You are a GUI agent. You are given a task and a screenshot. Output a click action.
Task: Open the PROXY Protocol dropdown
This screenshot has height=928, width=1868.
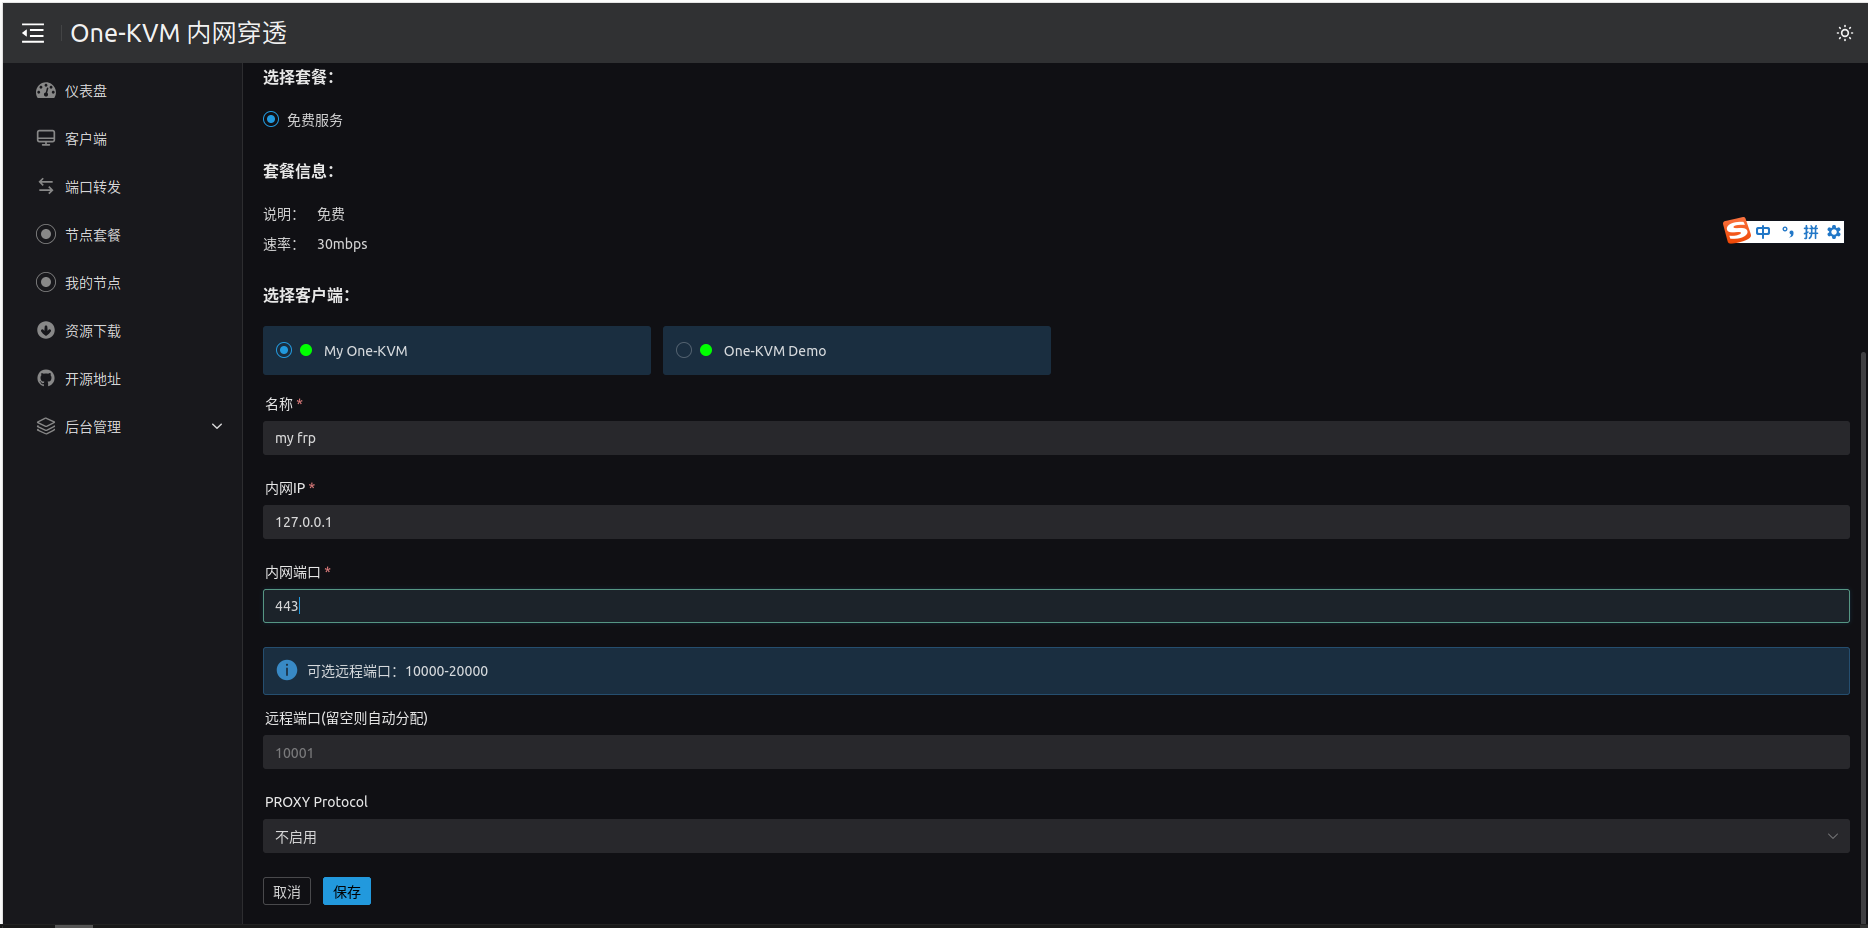[1055, 836]
